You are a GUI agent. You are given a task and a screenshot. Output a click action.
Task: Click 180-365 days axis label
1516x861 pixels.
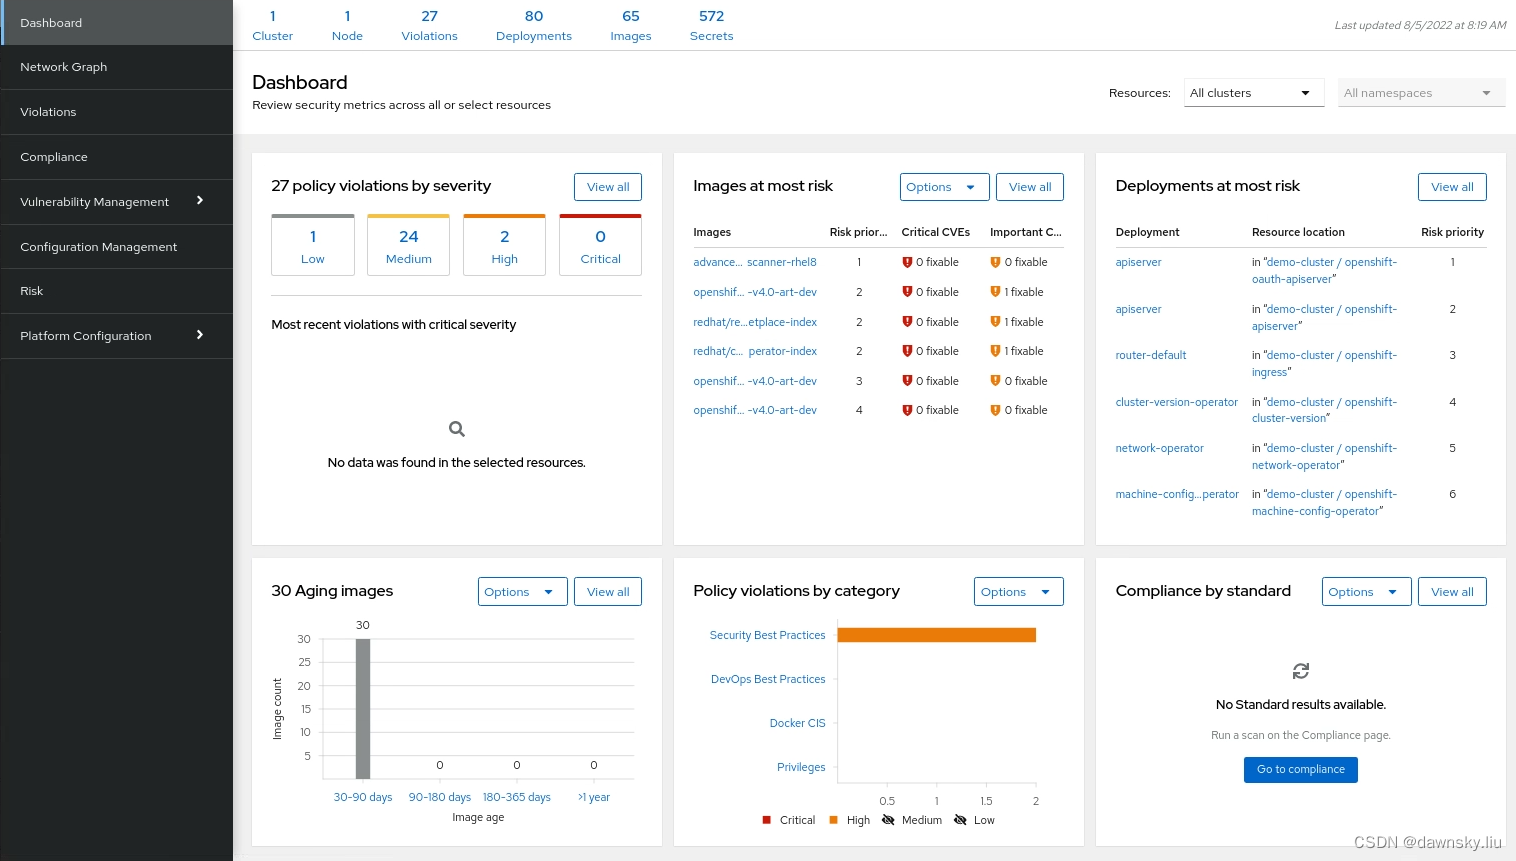[517, 797]
